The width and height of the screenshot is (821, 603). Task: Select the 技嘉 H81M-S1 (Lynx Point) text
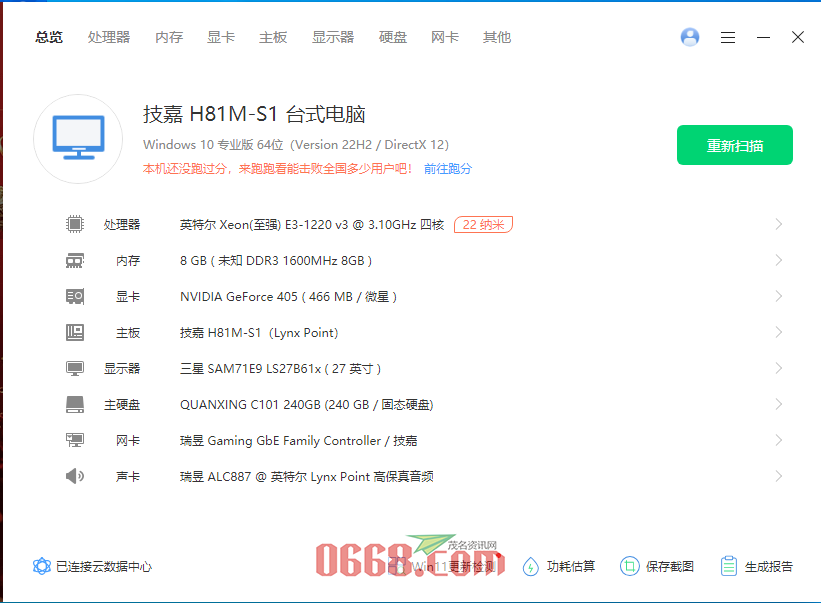click(259, 333)
